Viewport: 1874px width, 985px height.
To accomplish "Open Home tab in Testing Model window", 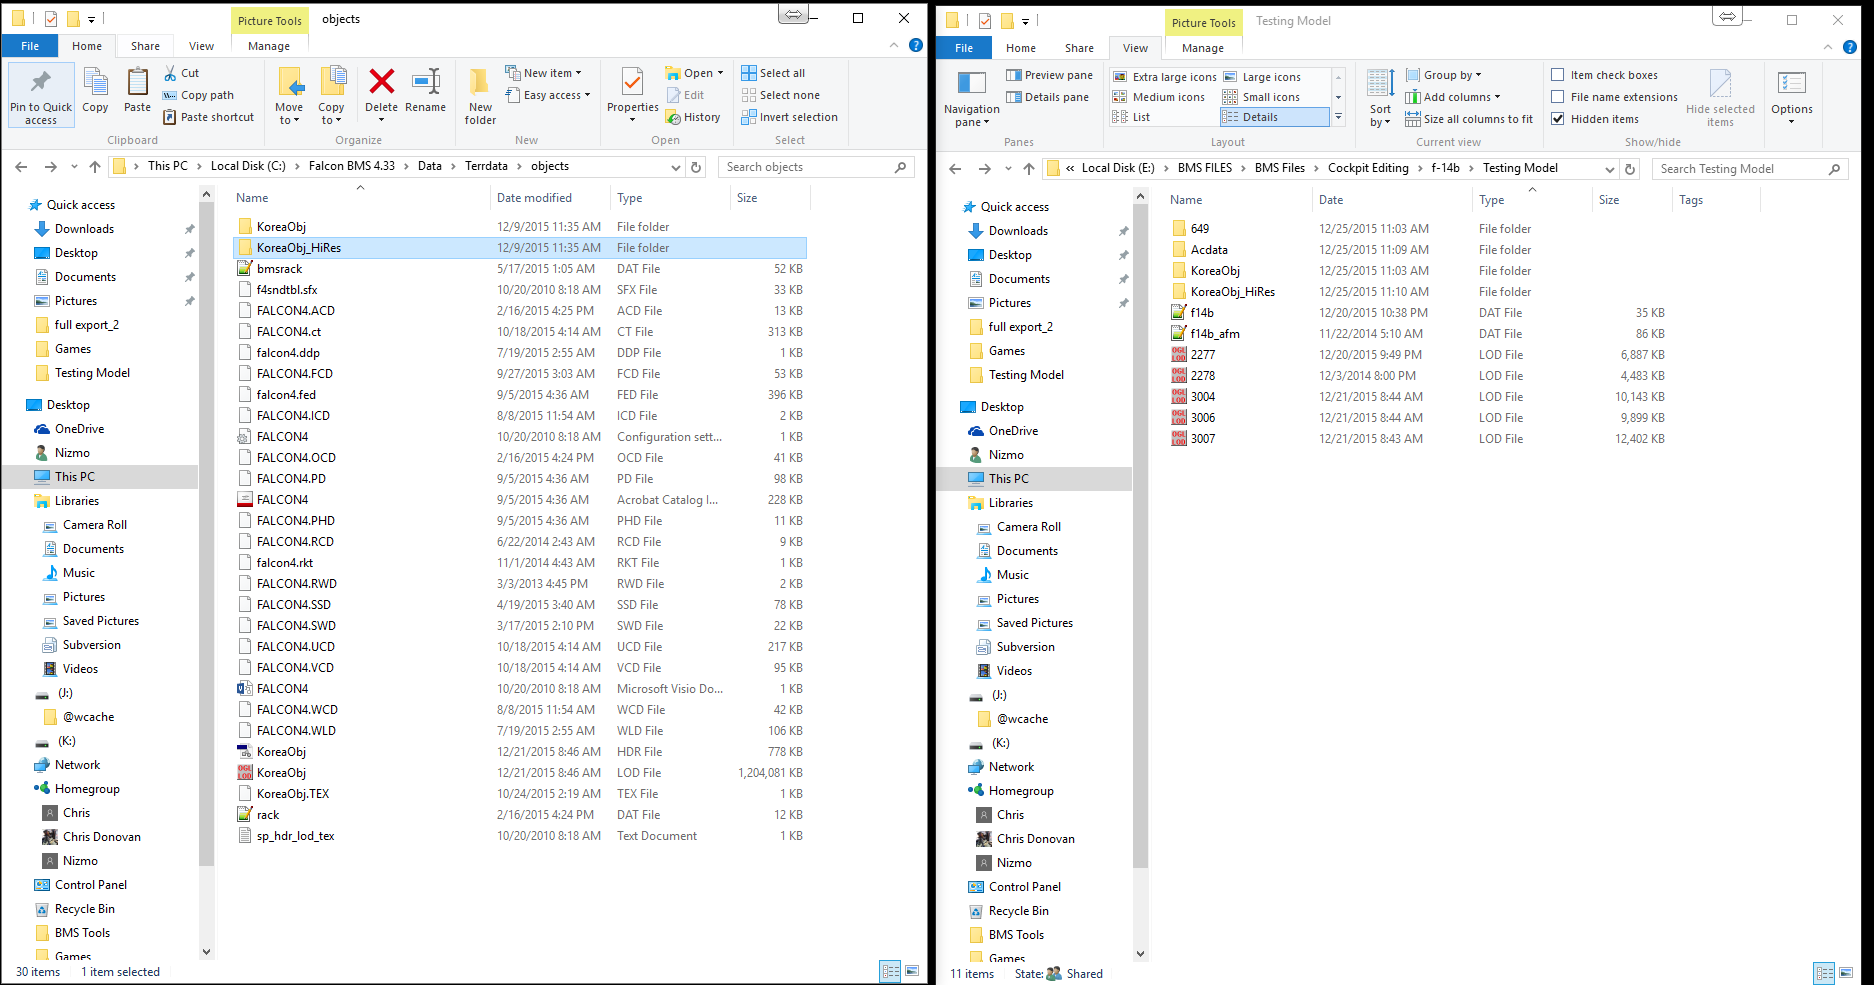I will pyautogui.click(x=1021, y=48).
